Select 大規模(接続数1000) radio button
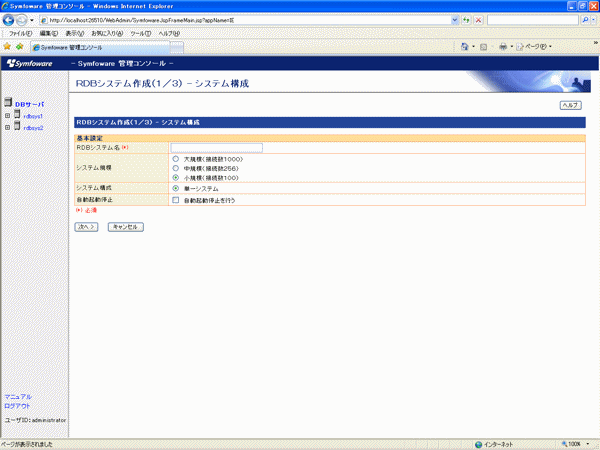600x450 pixels. coord(176,159)
